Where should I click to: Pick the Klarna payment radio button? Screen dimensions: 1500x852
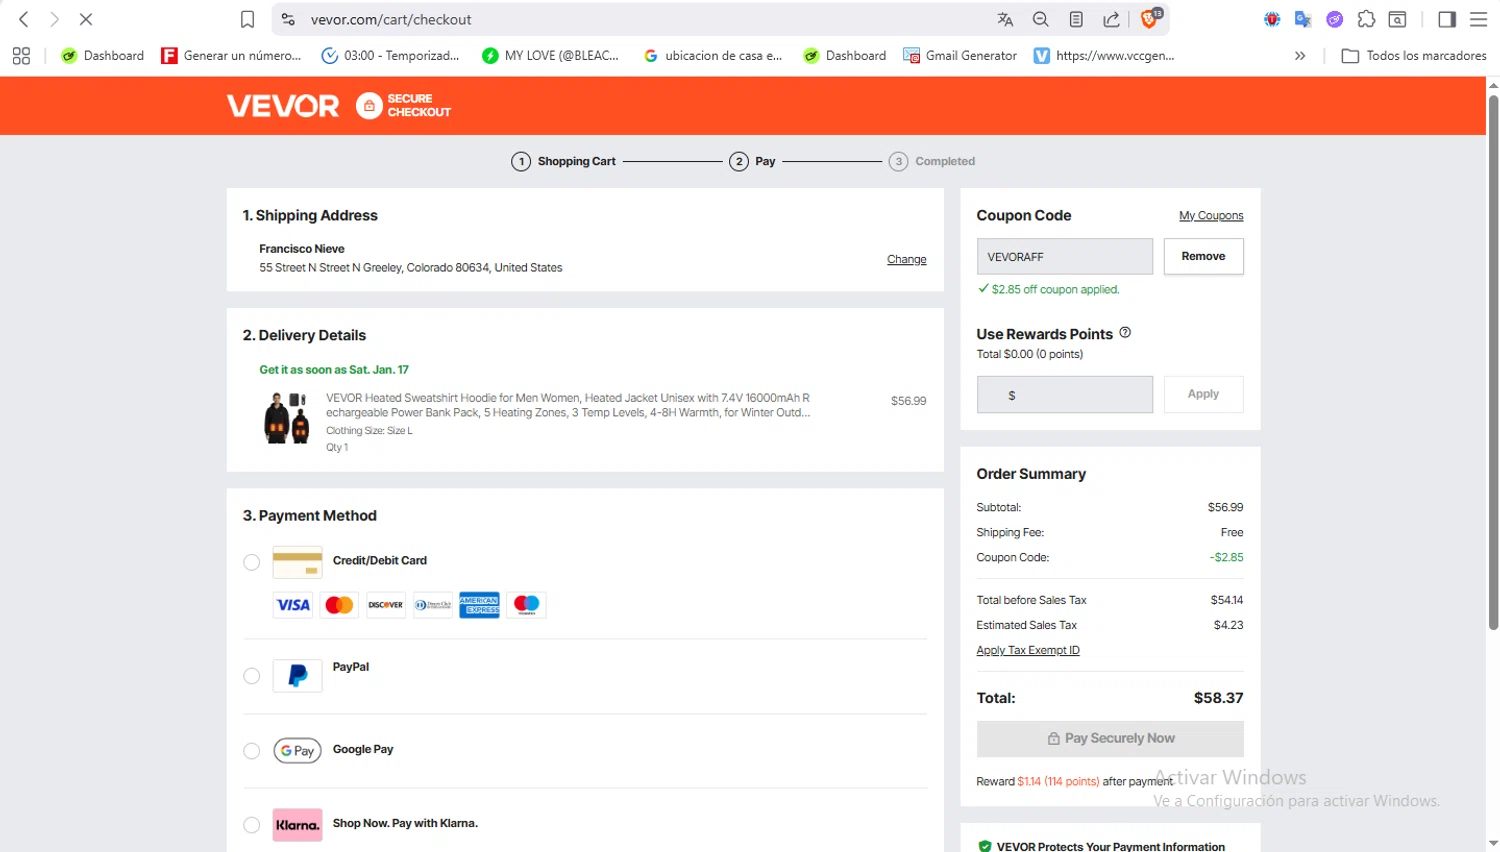coord(252,825)
